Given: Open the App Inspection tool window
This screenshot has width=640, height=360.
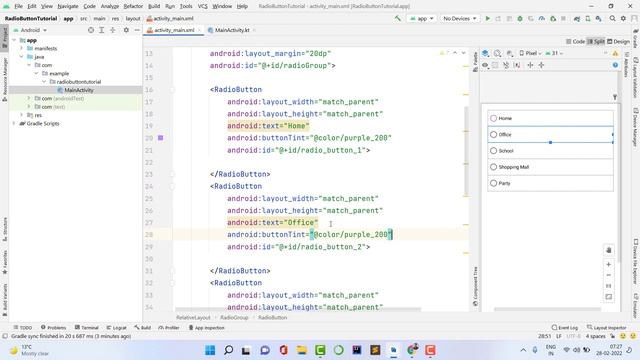Looking at the screenshot, I should tap(207, 327).
